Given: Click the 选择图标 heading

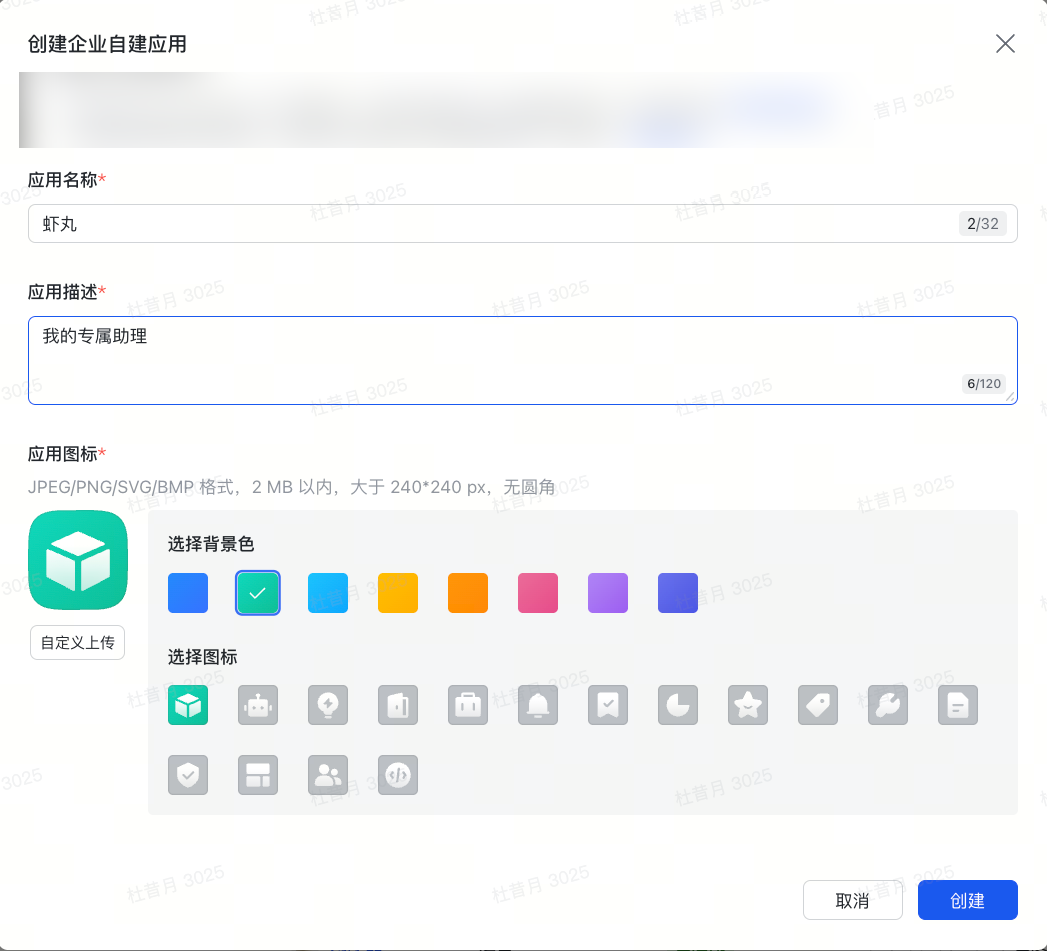Looking at the screenshot, I should [x=202, y=657].
